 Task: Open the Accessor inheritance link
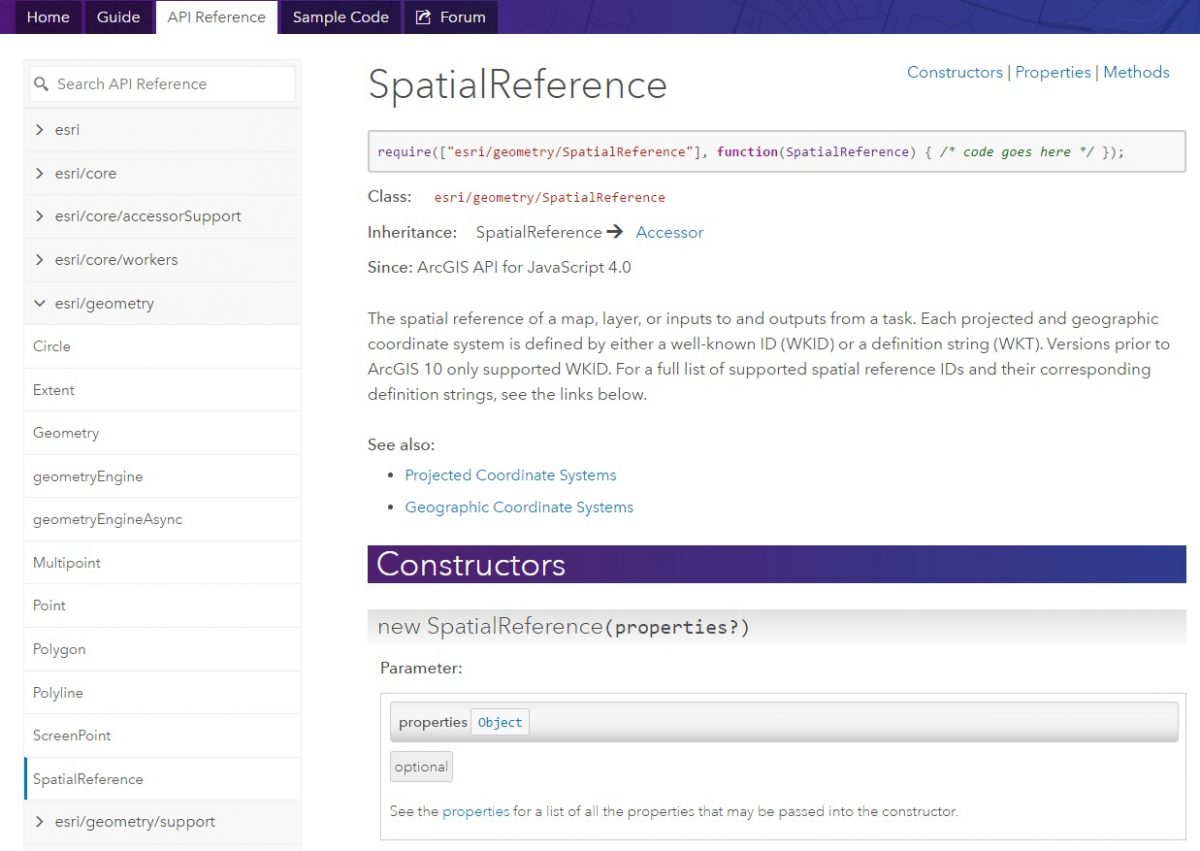tap(669, 232)
